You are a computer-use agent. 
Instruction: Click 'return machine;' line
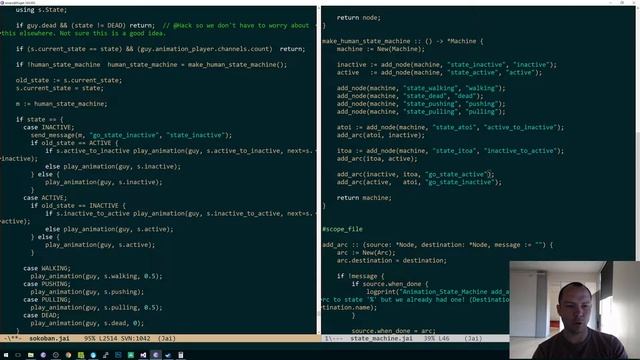pos(364,198)
